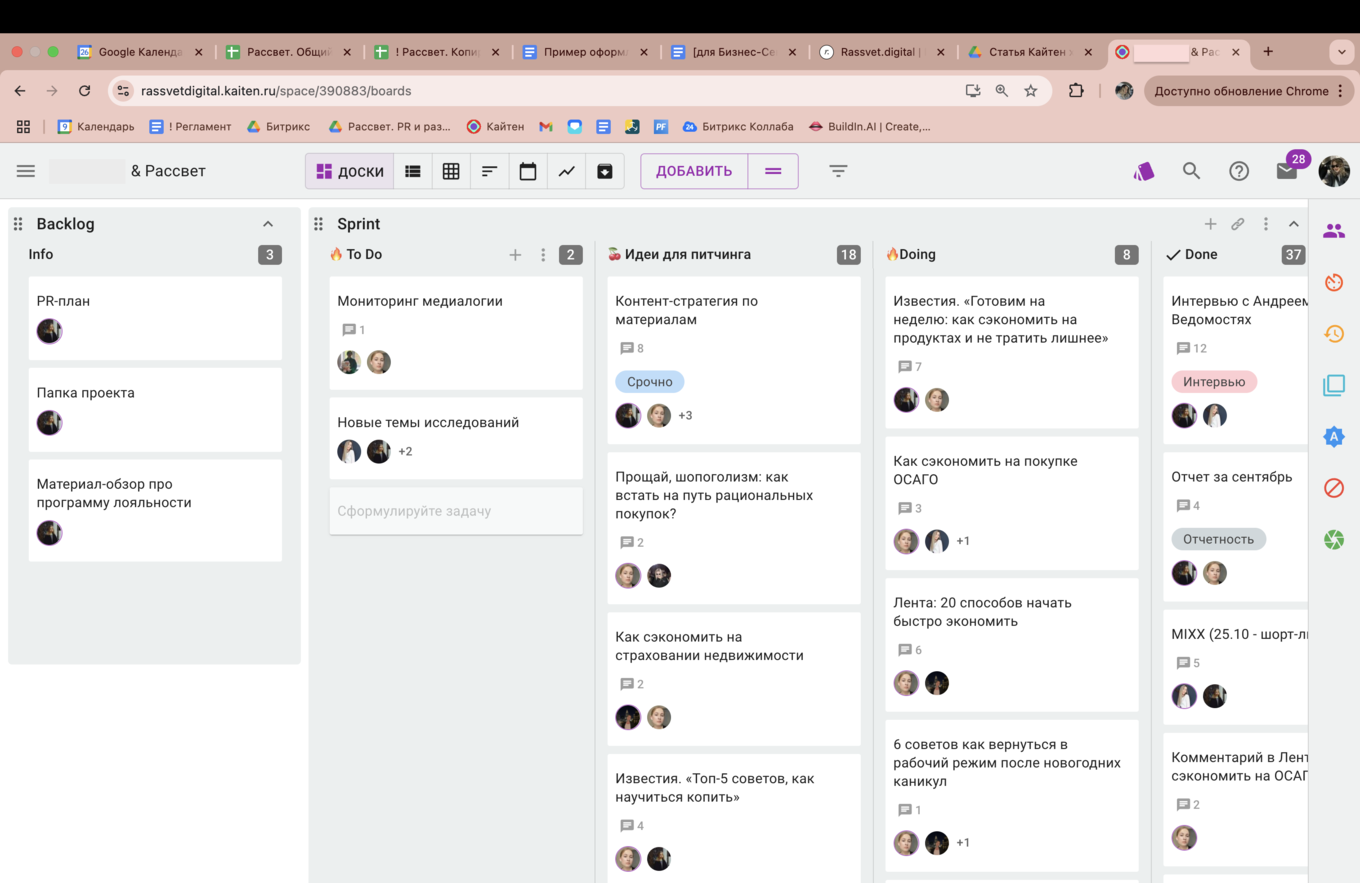The width and height of the screenshot is (1360, 883).
Task: Select the доски view tab
Action: coord(350,171)
